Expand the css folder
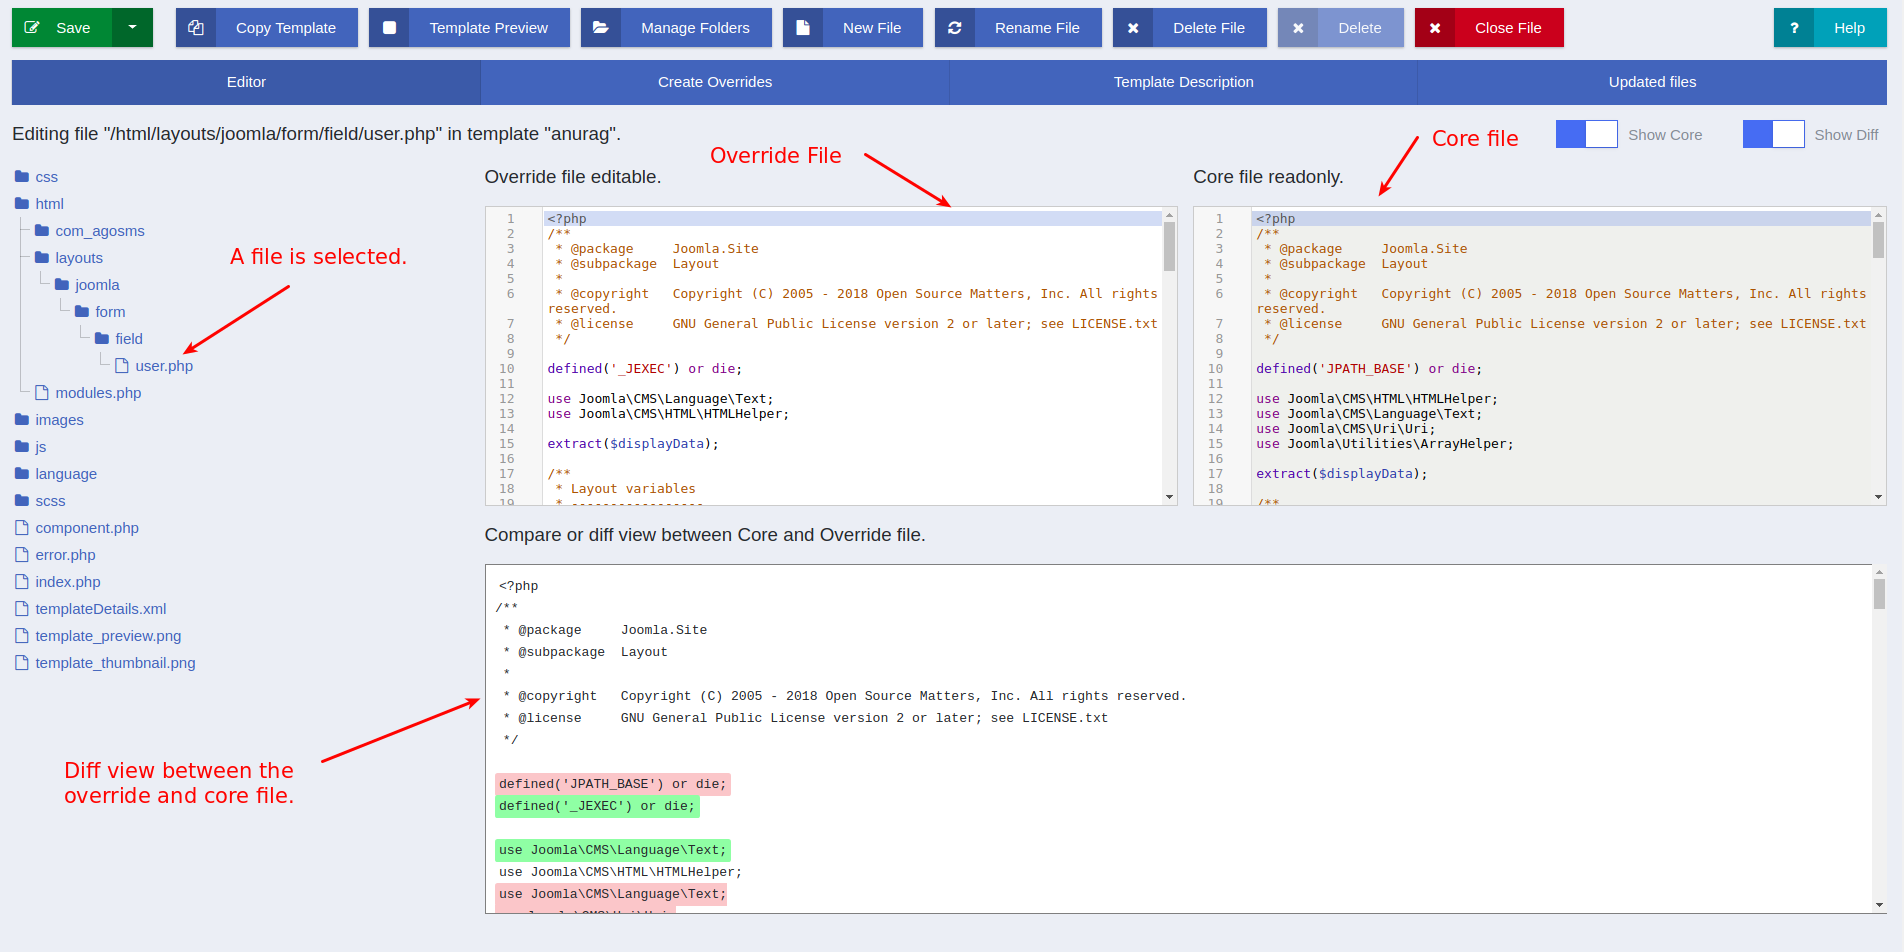 (46, 177)
